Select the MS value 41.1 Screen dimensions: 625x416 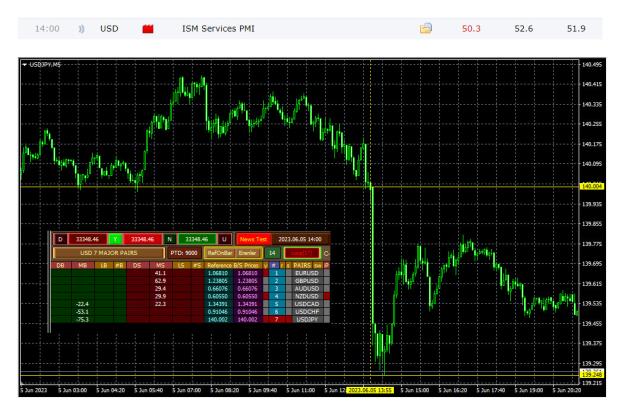(160, 273)
